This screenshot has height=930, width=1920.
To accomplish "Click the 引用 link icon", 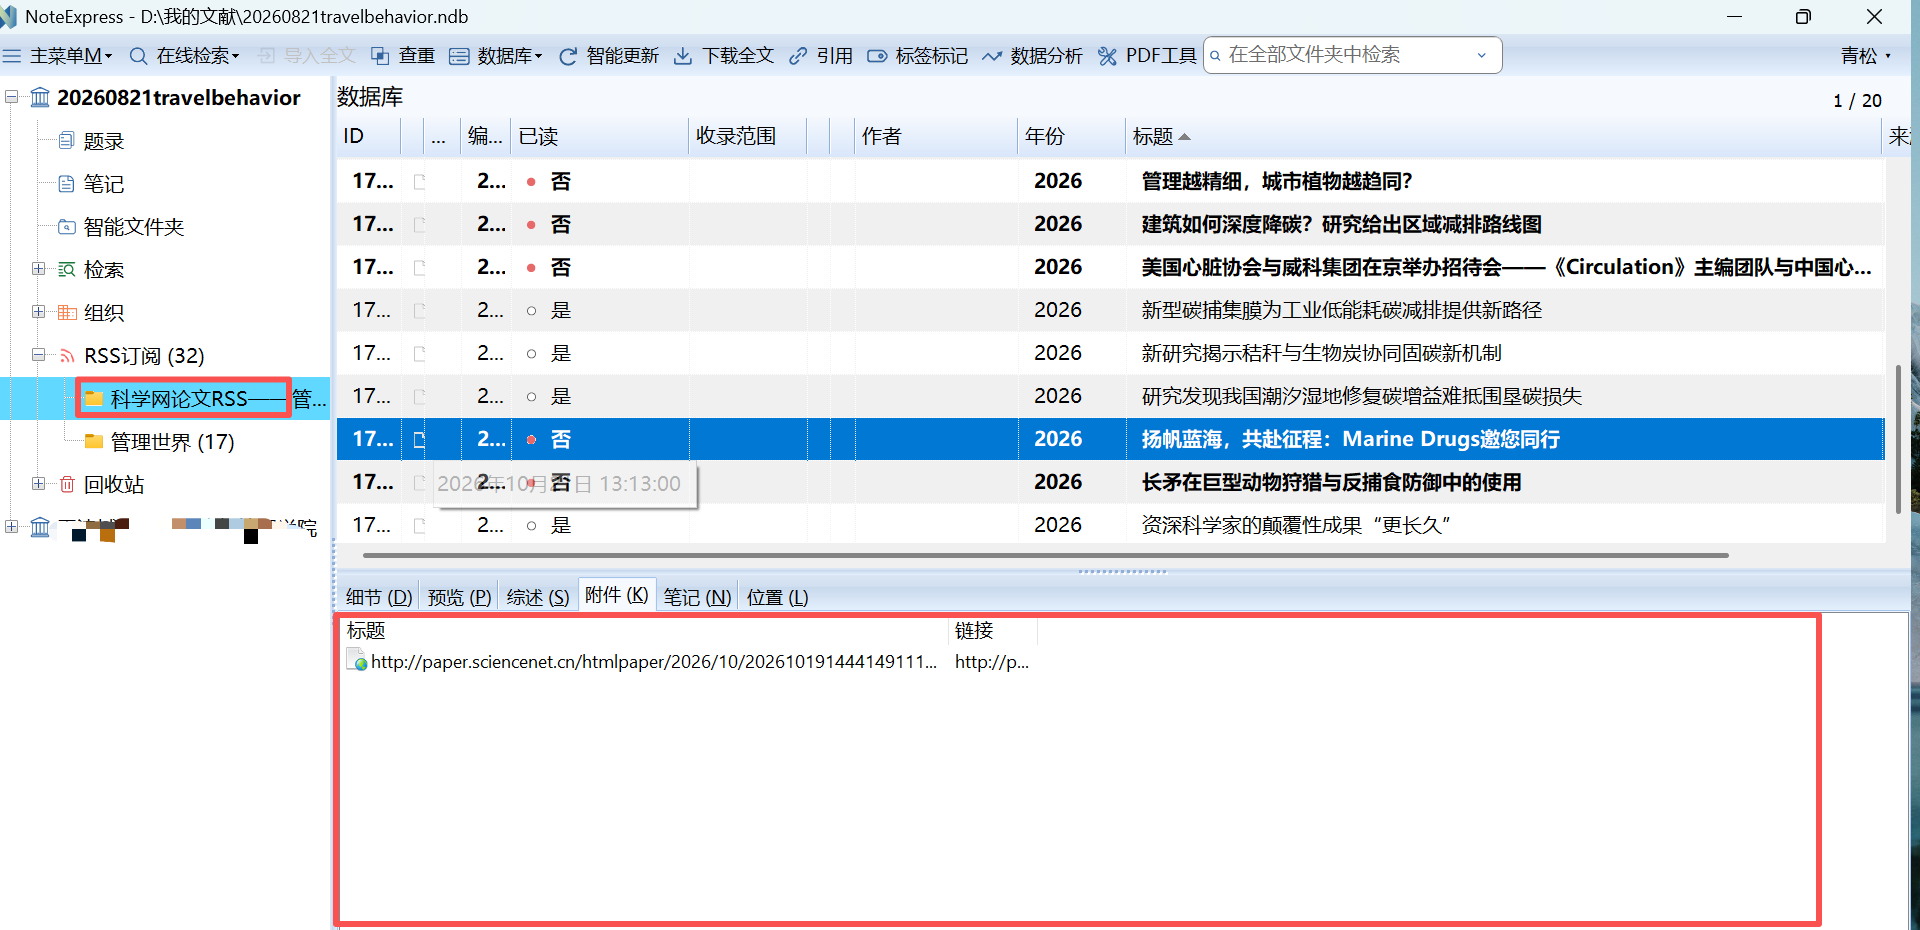I will point(798,56).
